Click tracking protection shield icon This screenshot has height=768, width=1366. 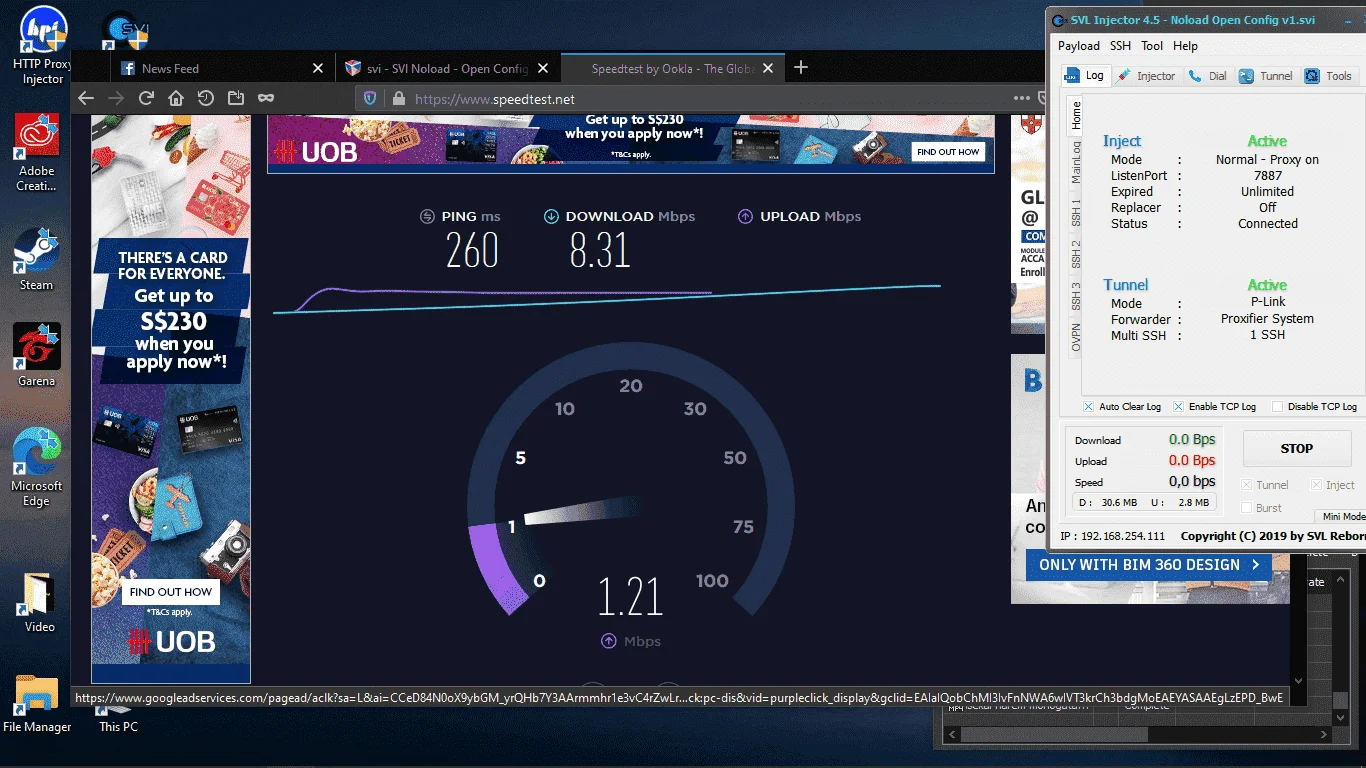tap(370, 99)
